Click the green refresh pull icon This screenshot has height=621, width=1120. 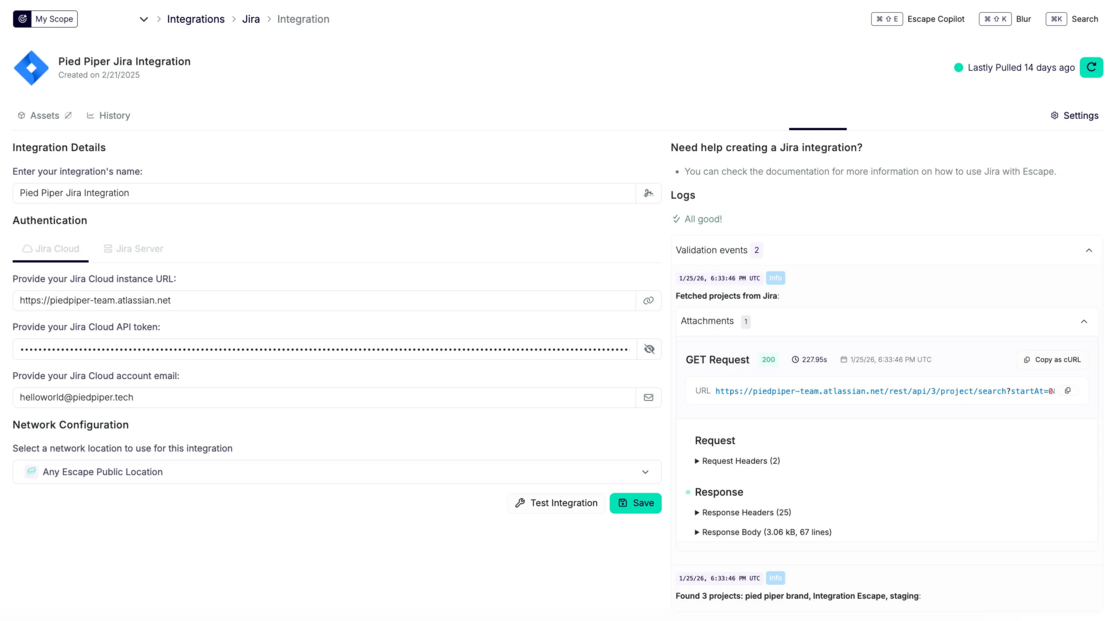tap(1091, 67)
